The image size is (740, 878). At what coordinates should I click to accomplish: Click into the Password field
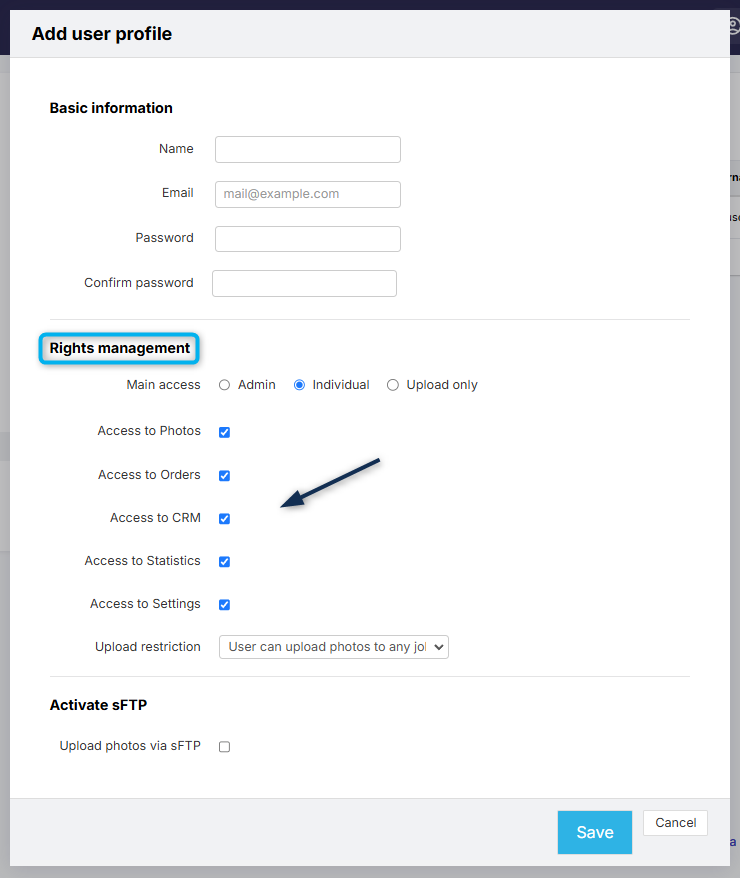pyautogui.click(x=307, y=239)
